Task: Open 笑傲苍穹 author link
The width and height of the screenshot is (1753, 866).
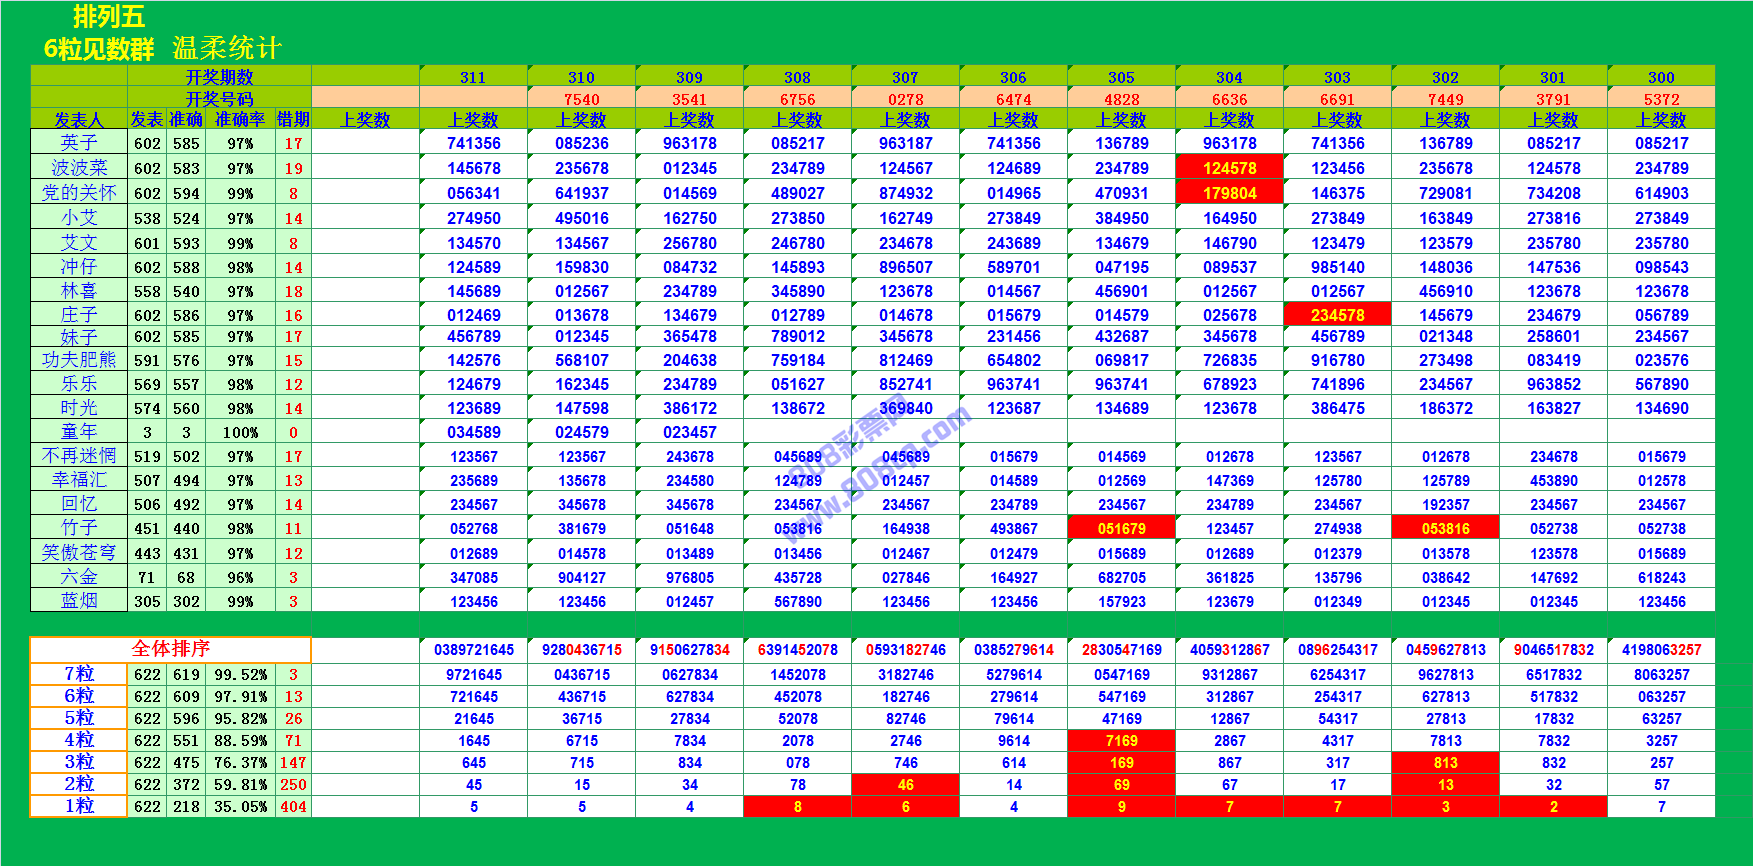Action: pyautogui.click(x=79, y=553)
